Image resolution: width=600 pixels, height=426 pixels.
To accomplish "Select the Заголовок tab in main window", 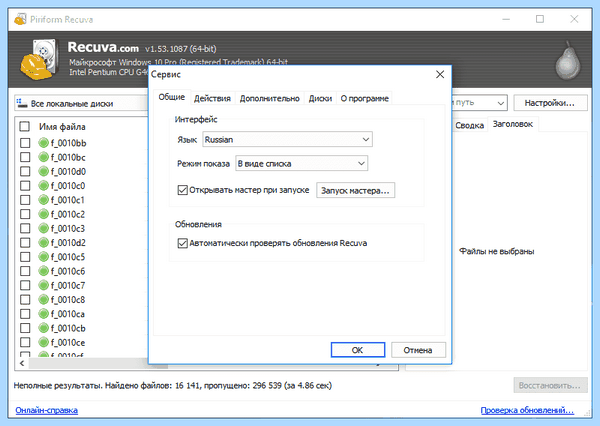I will (x=513, y=124).
